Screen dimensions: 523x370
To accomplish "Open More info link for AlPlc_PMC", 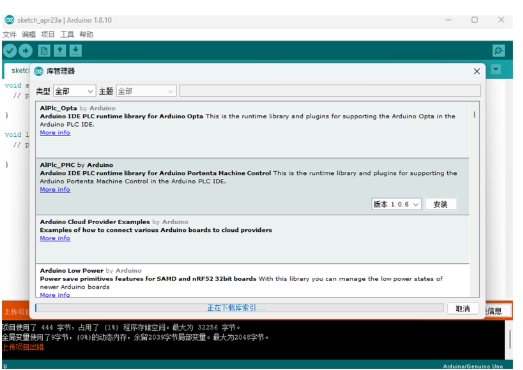I will click(x=55, y=189).
